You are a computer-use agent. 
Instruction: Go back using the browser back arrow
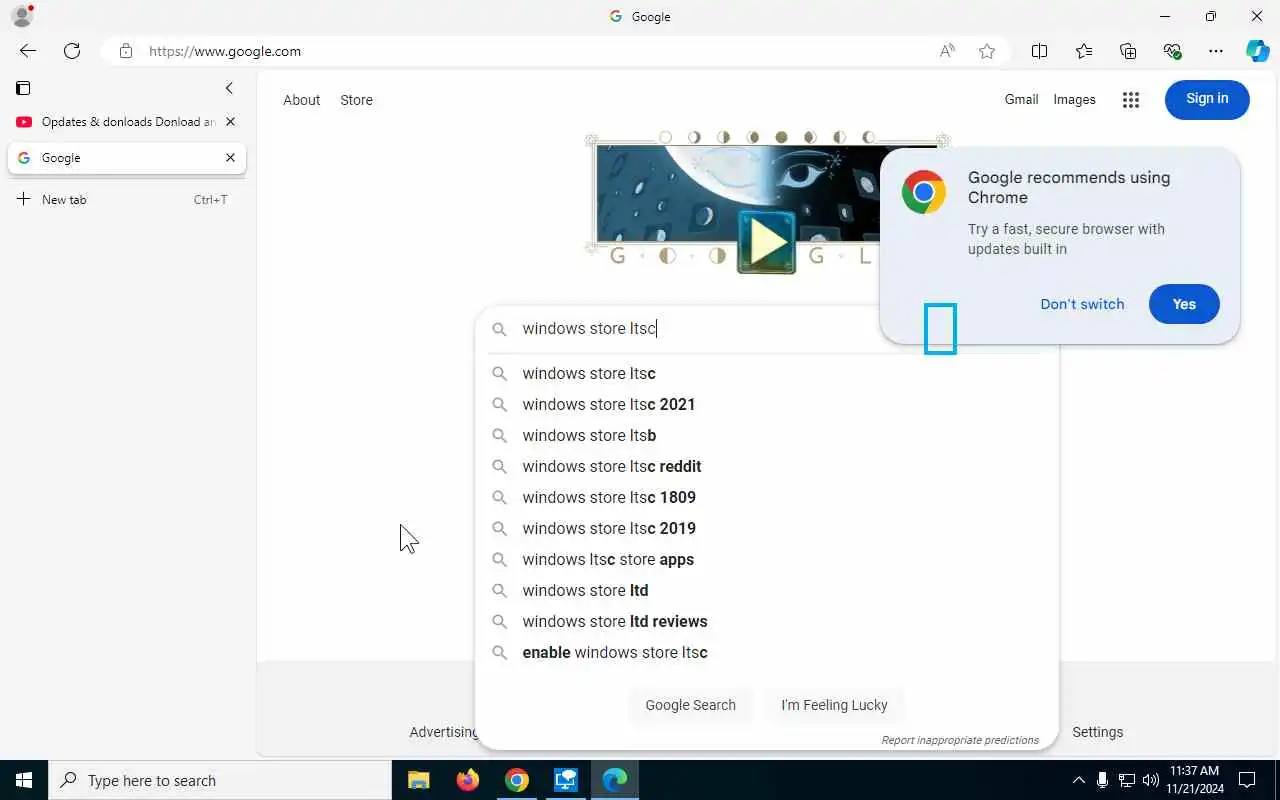tap(28, 51)
